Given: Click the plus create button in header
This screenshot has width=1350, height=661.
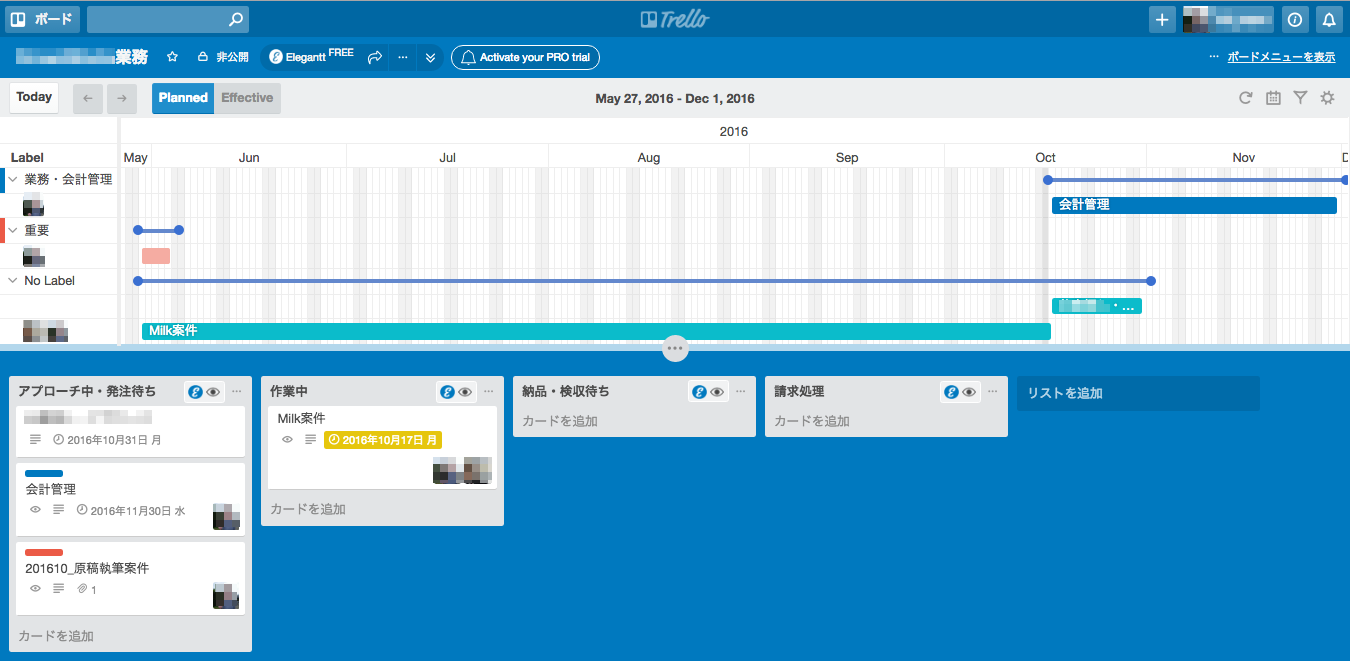Looking at the screenshot, I should (x=1161, y=19).
